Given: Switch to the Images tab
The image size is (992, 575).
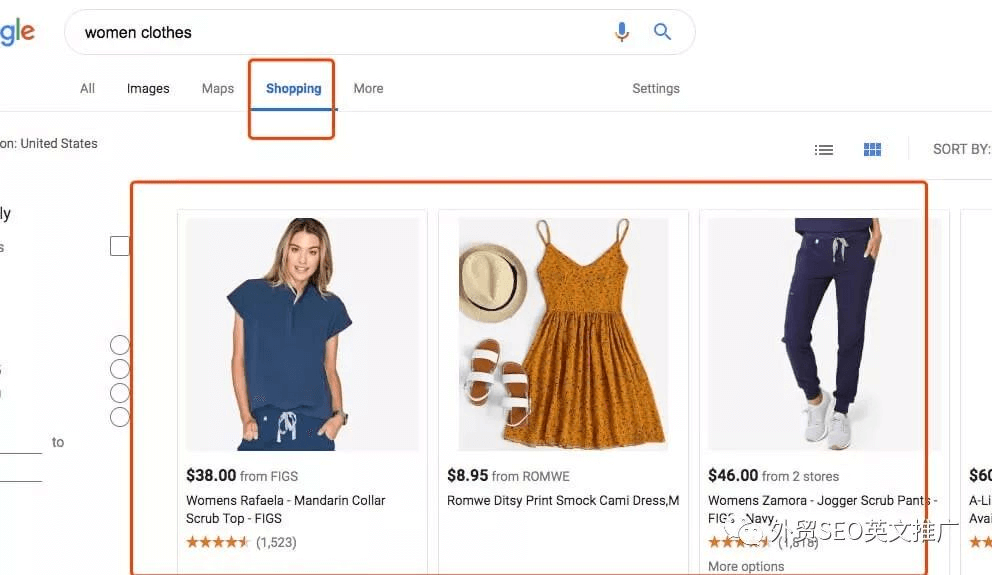Looking at the screenshot, I should (x=148, y=88).
